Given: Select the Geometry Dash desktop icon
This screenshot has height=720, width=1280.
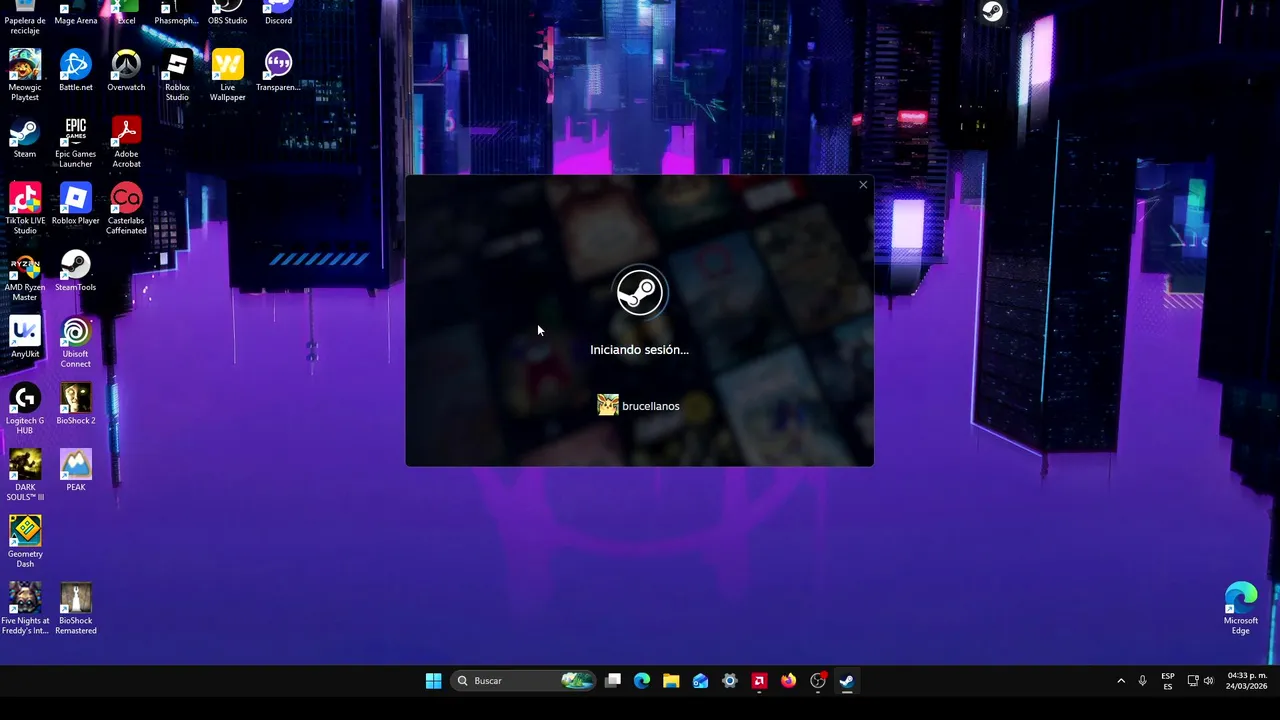Looking at the screenshot, I should point(25,542).
